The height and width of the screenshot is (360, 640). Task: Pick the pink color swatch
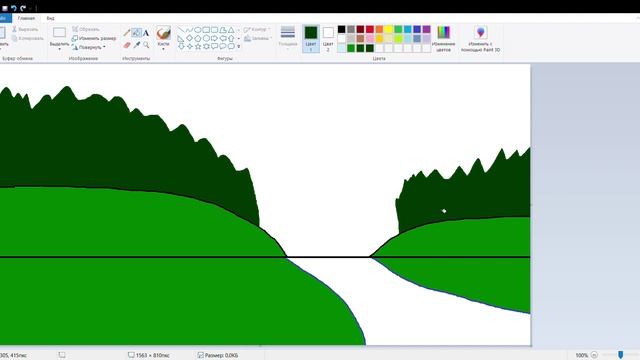point(370,38)
